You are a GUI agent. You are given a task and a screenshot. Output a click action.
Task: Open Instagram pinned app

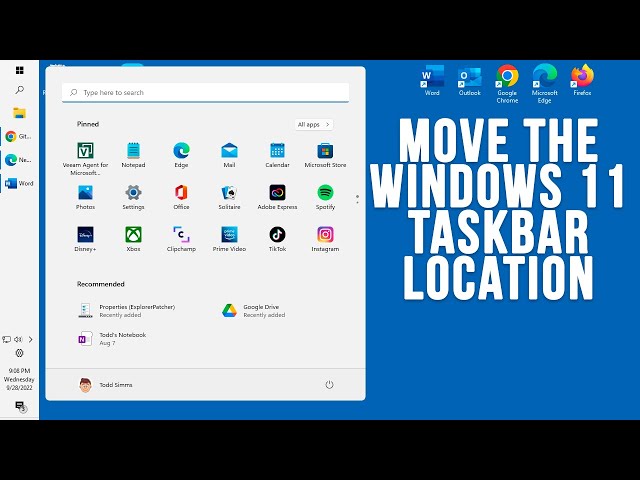tap(325, 240)
